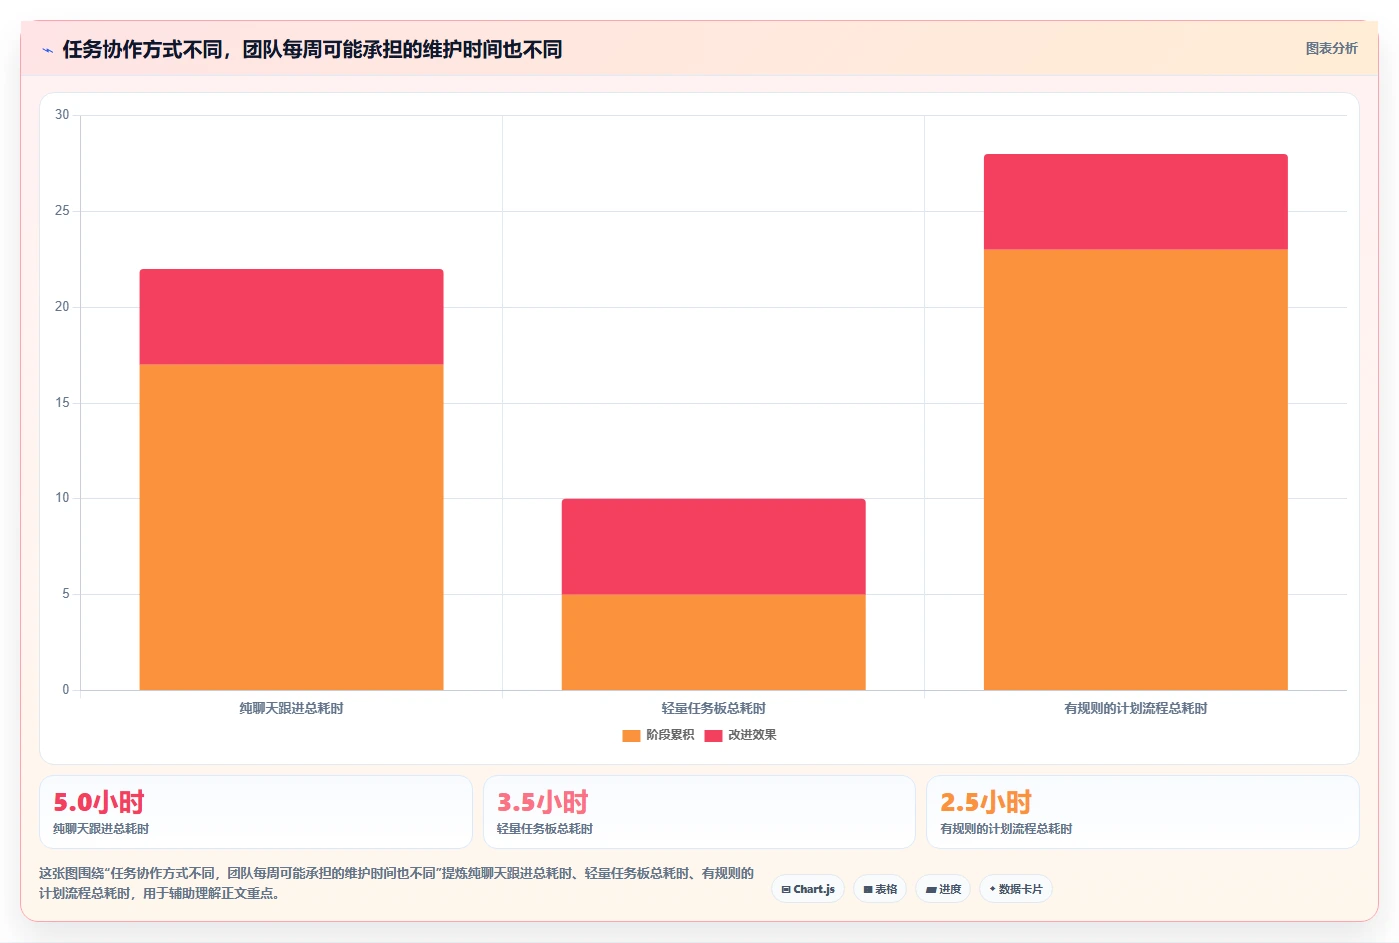Click x-axis label 轻量任务板总耗时

pos(713,708)
